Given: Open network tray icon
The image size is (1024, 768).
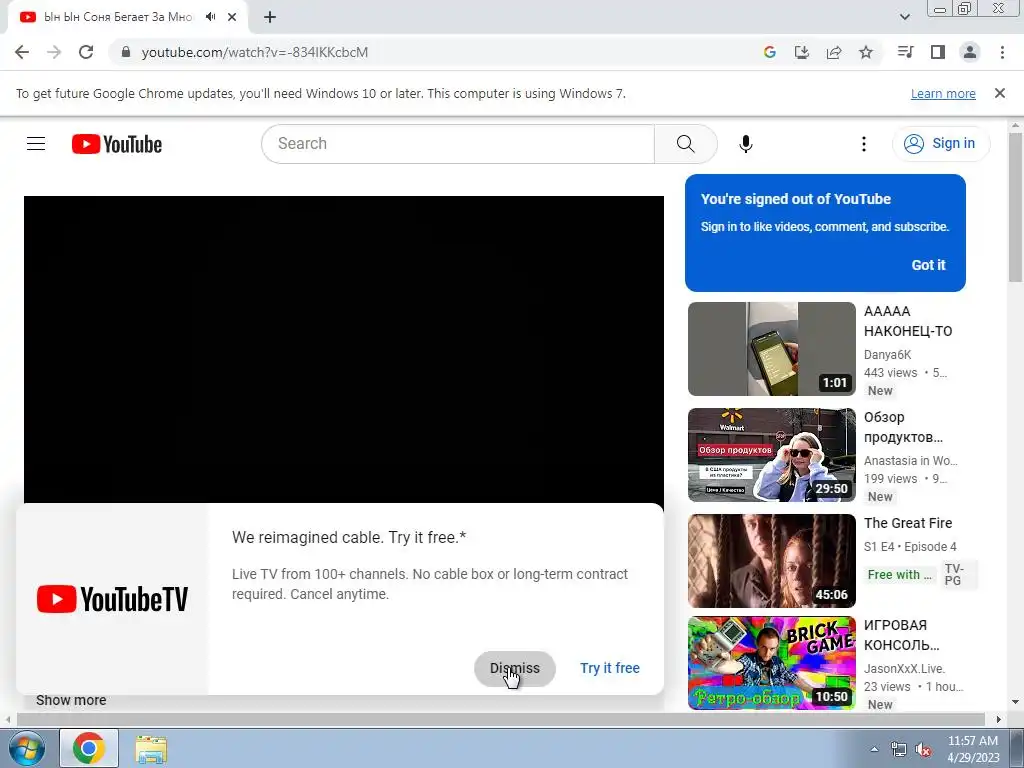Looking at the screenshot, I should pyautogui.click(x=899, y=750).
